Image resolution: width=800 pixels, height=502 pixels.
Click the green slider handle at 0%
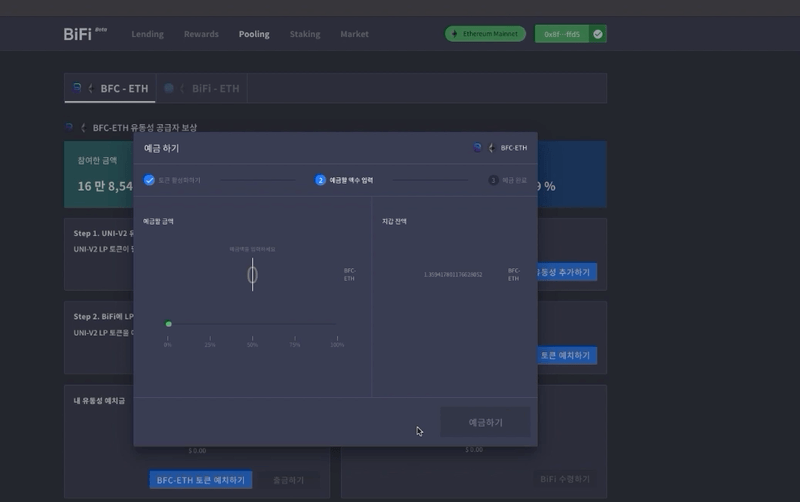pyautogui.click(x=168, y=324)
